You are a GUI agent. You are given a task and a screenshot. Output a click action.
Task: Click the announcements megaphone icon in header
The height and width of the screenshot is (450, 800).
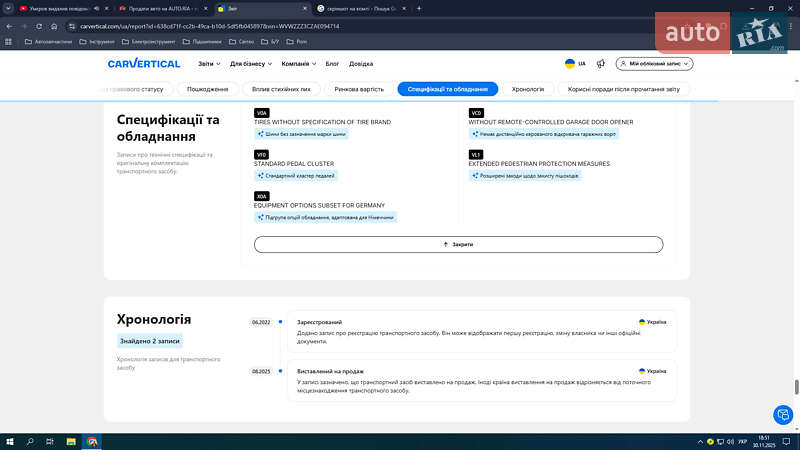point(601,63)
